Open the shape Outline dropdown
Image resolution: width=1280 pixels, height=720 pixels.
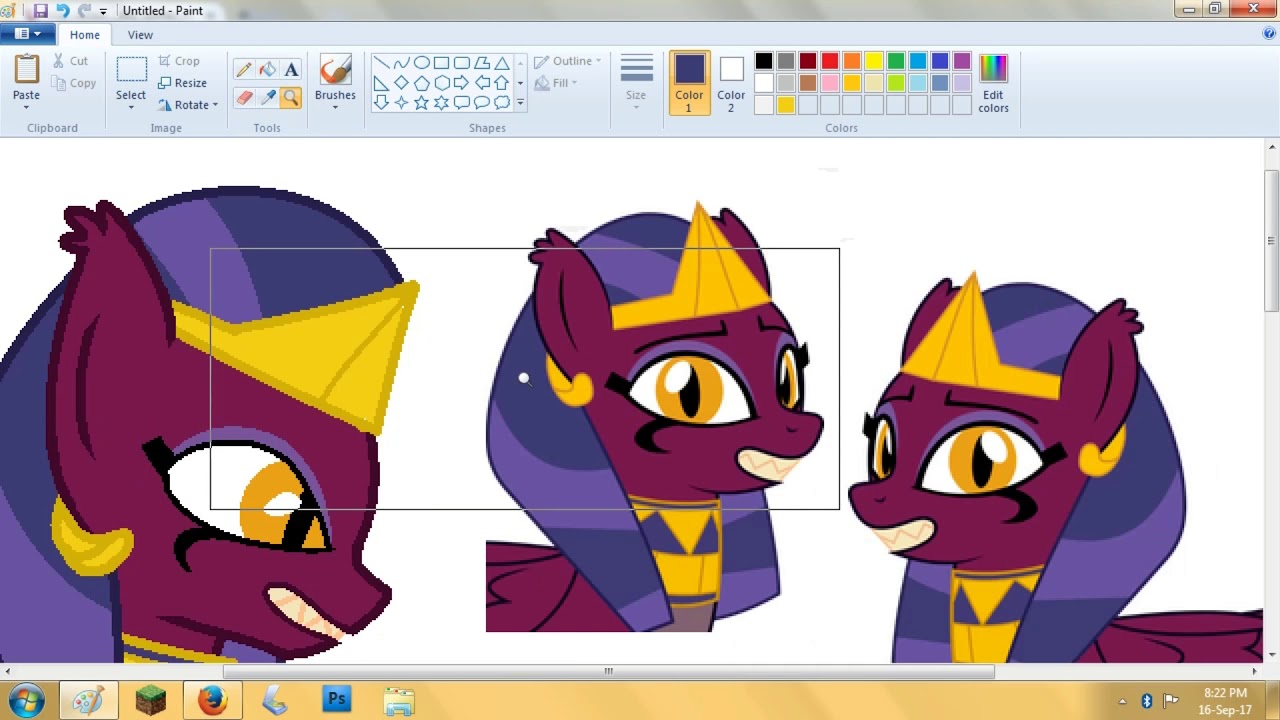pos(567,61)
